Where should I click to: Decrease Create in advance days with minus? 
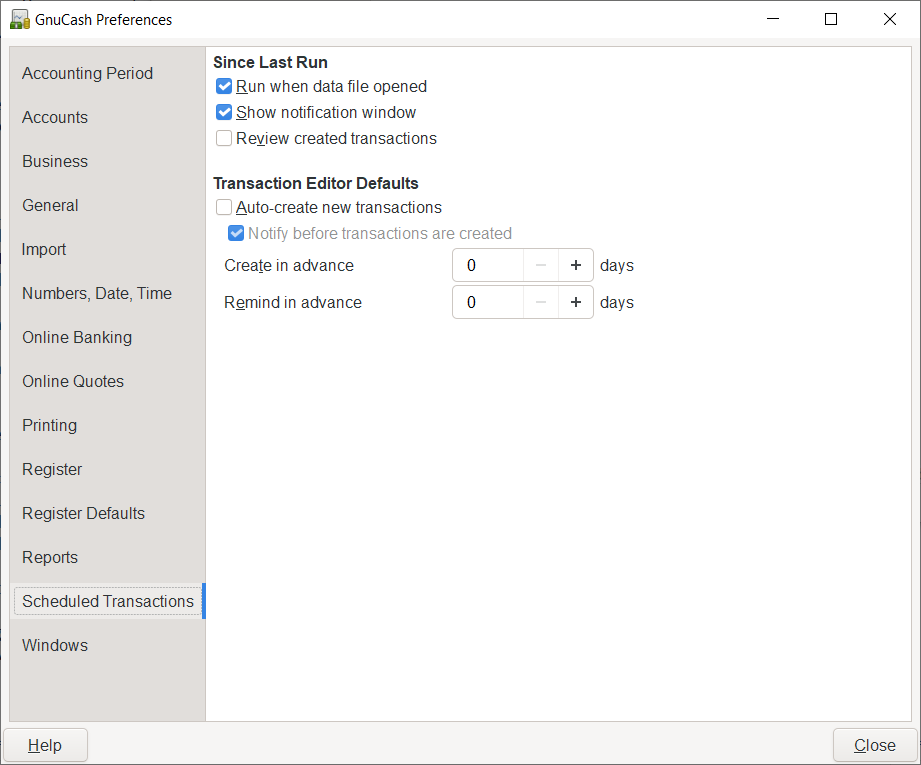coord(540,266)
